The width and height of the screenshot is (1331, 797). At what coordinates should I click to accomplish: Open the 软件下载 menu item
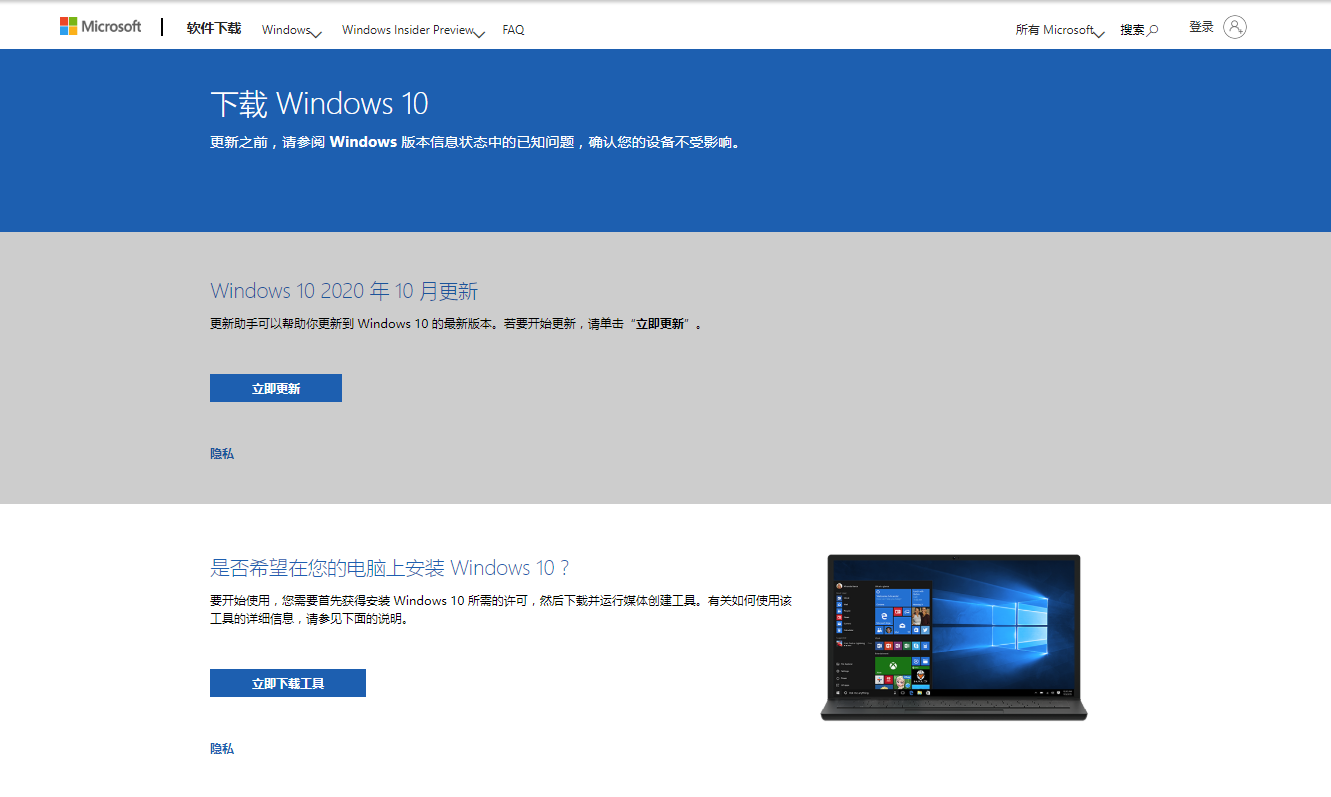[x=214, y=28]
